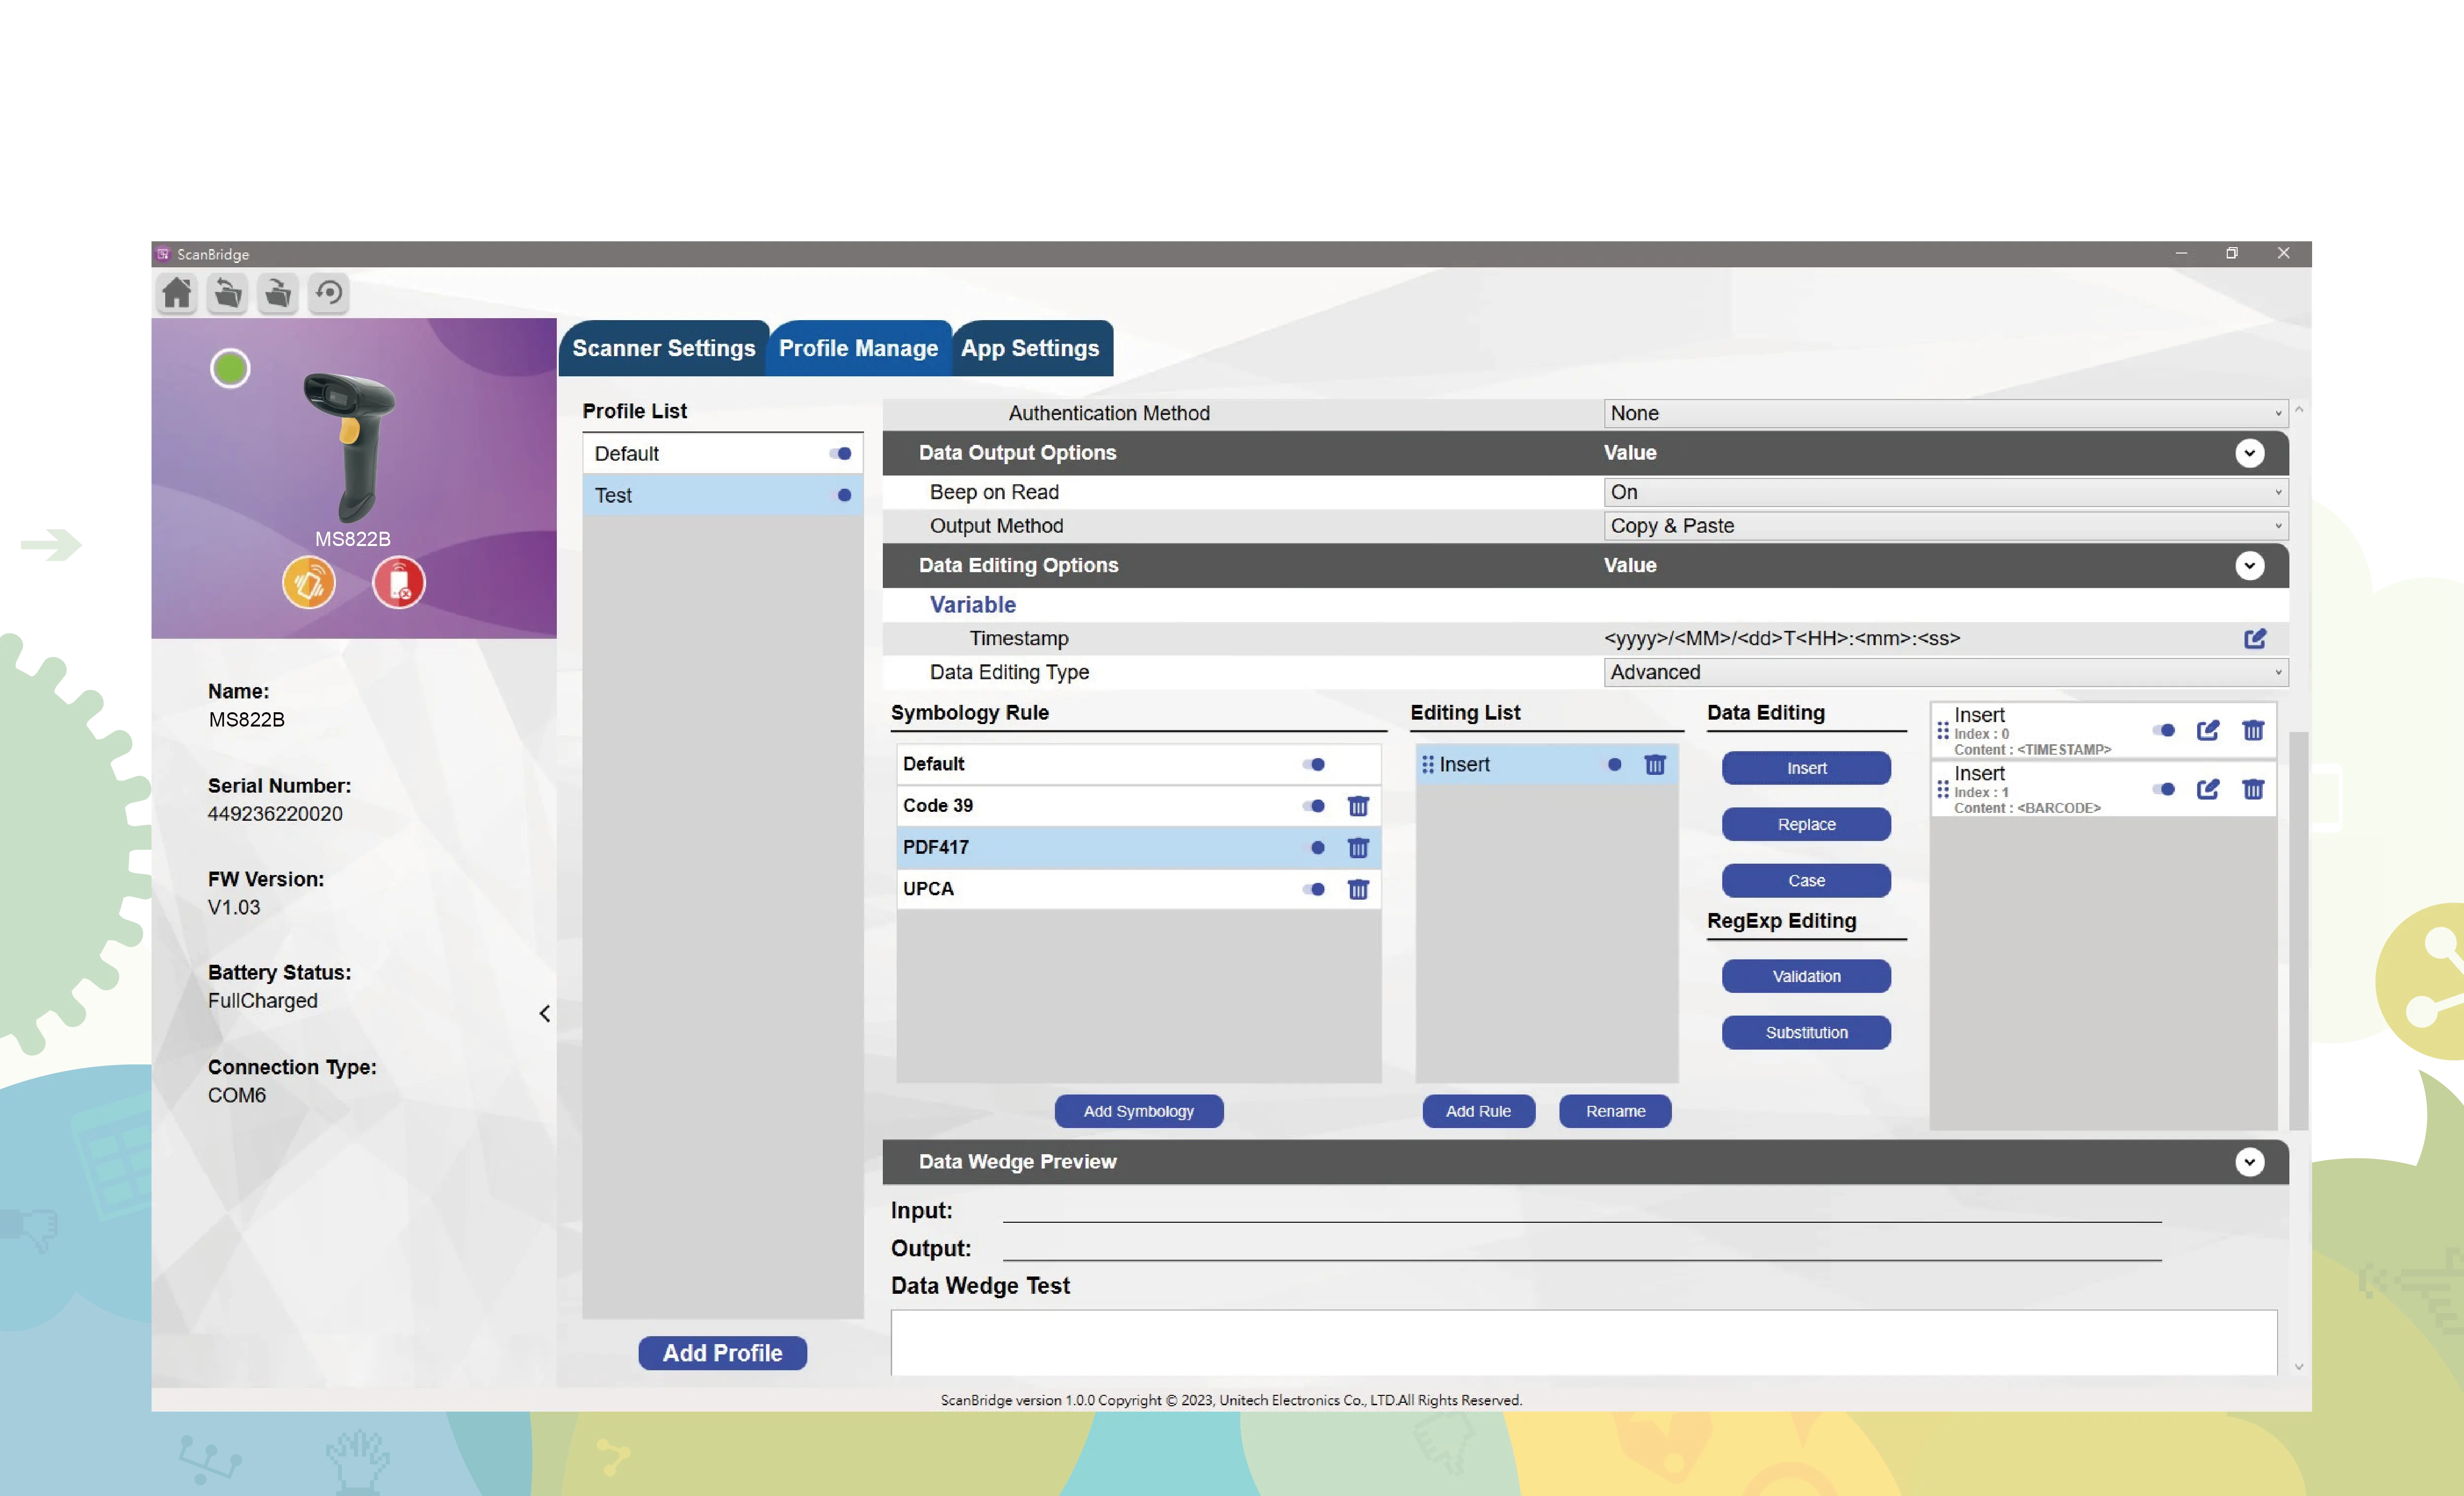Click the green connection status indicator
The height and width of the screenshot is (1496, 2464).
pos(230,369)
